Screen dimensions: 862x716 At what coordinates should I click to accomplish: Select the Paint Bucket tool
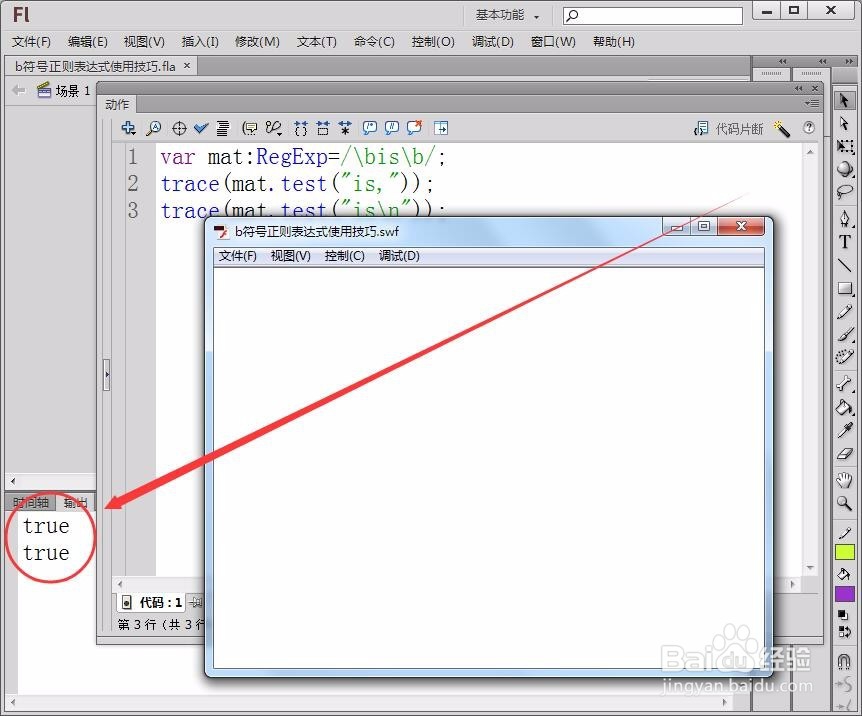(x=844, y=407)
